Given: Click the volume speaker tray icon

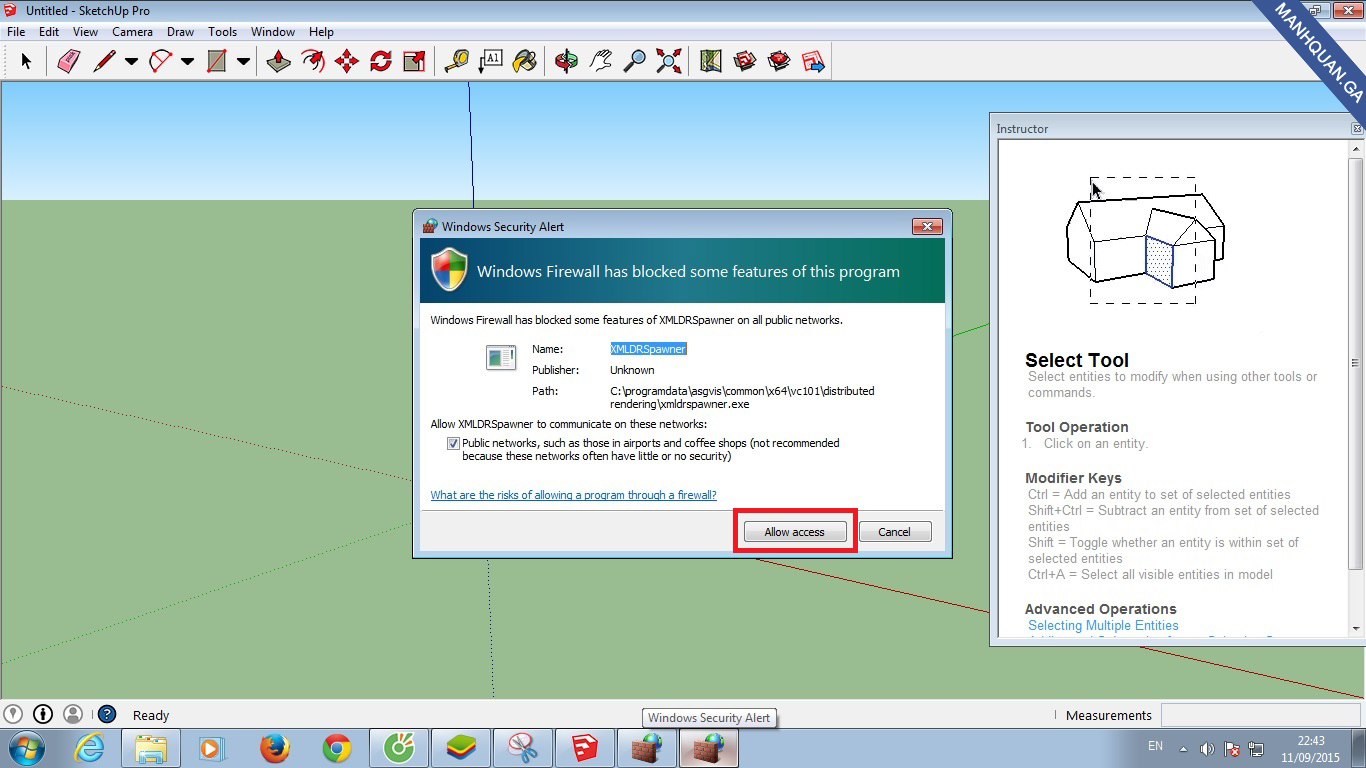Looking at the screenshot, I should tap(1207, 748).
